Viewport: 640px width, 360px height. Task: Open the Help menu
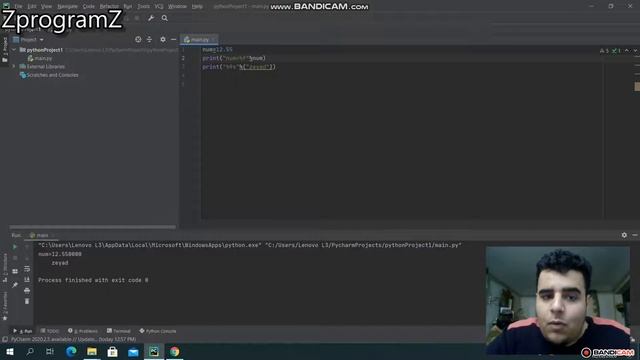[x=197, y=7]
